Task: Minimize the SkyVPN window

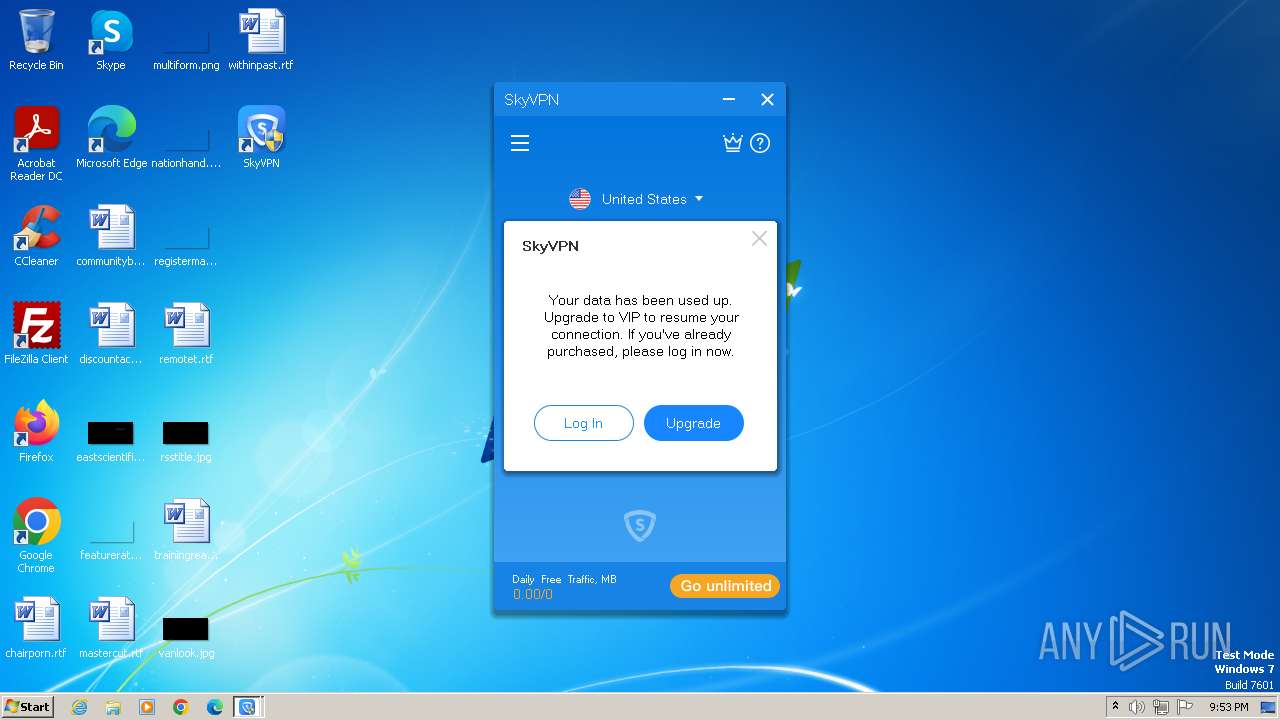Action: 729,99
